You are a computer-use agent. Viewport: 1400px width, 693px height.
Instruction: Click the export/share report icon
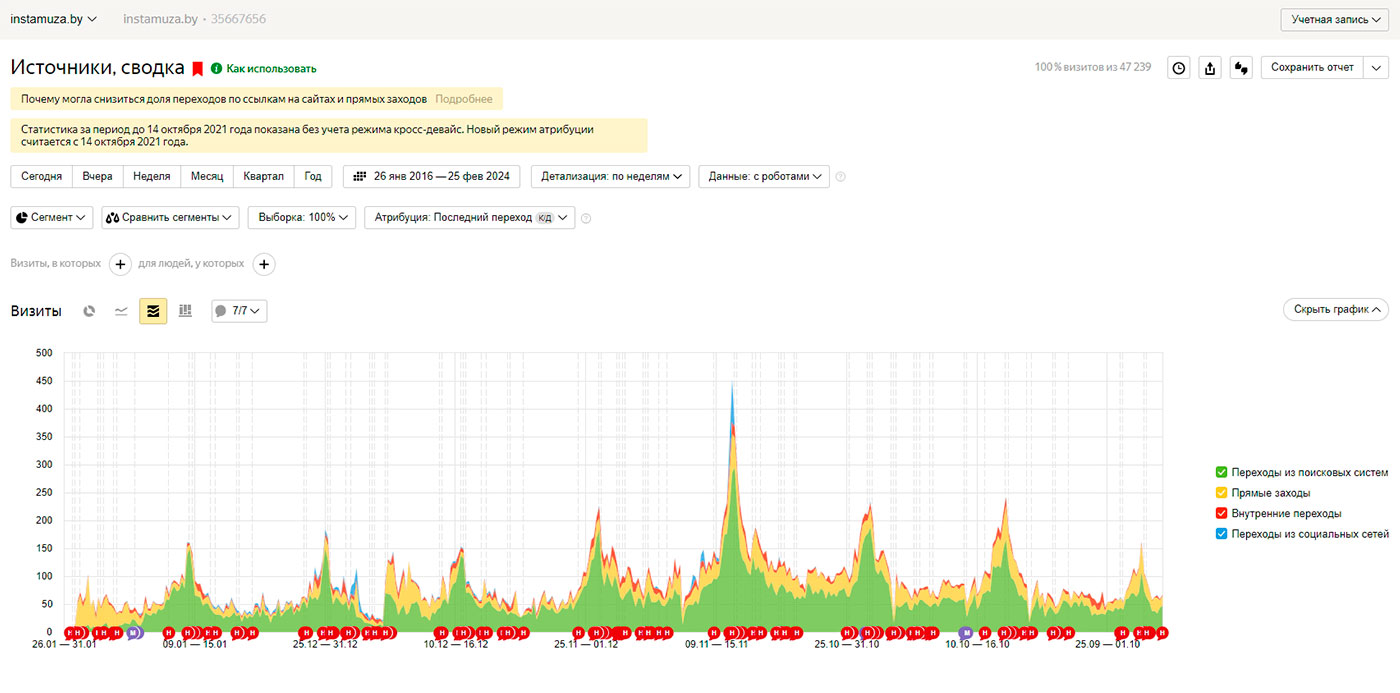pos(1210,68)
